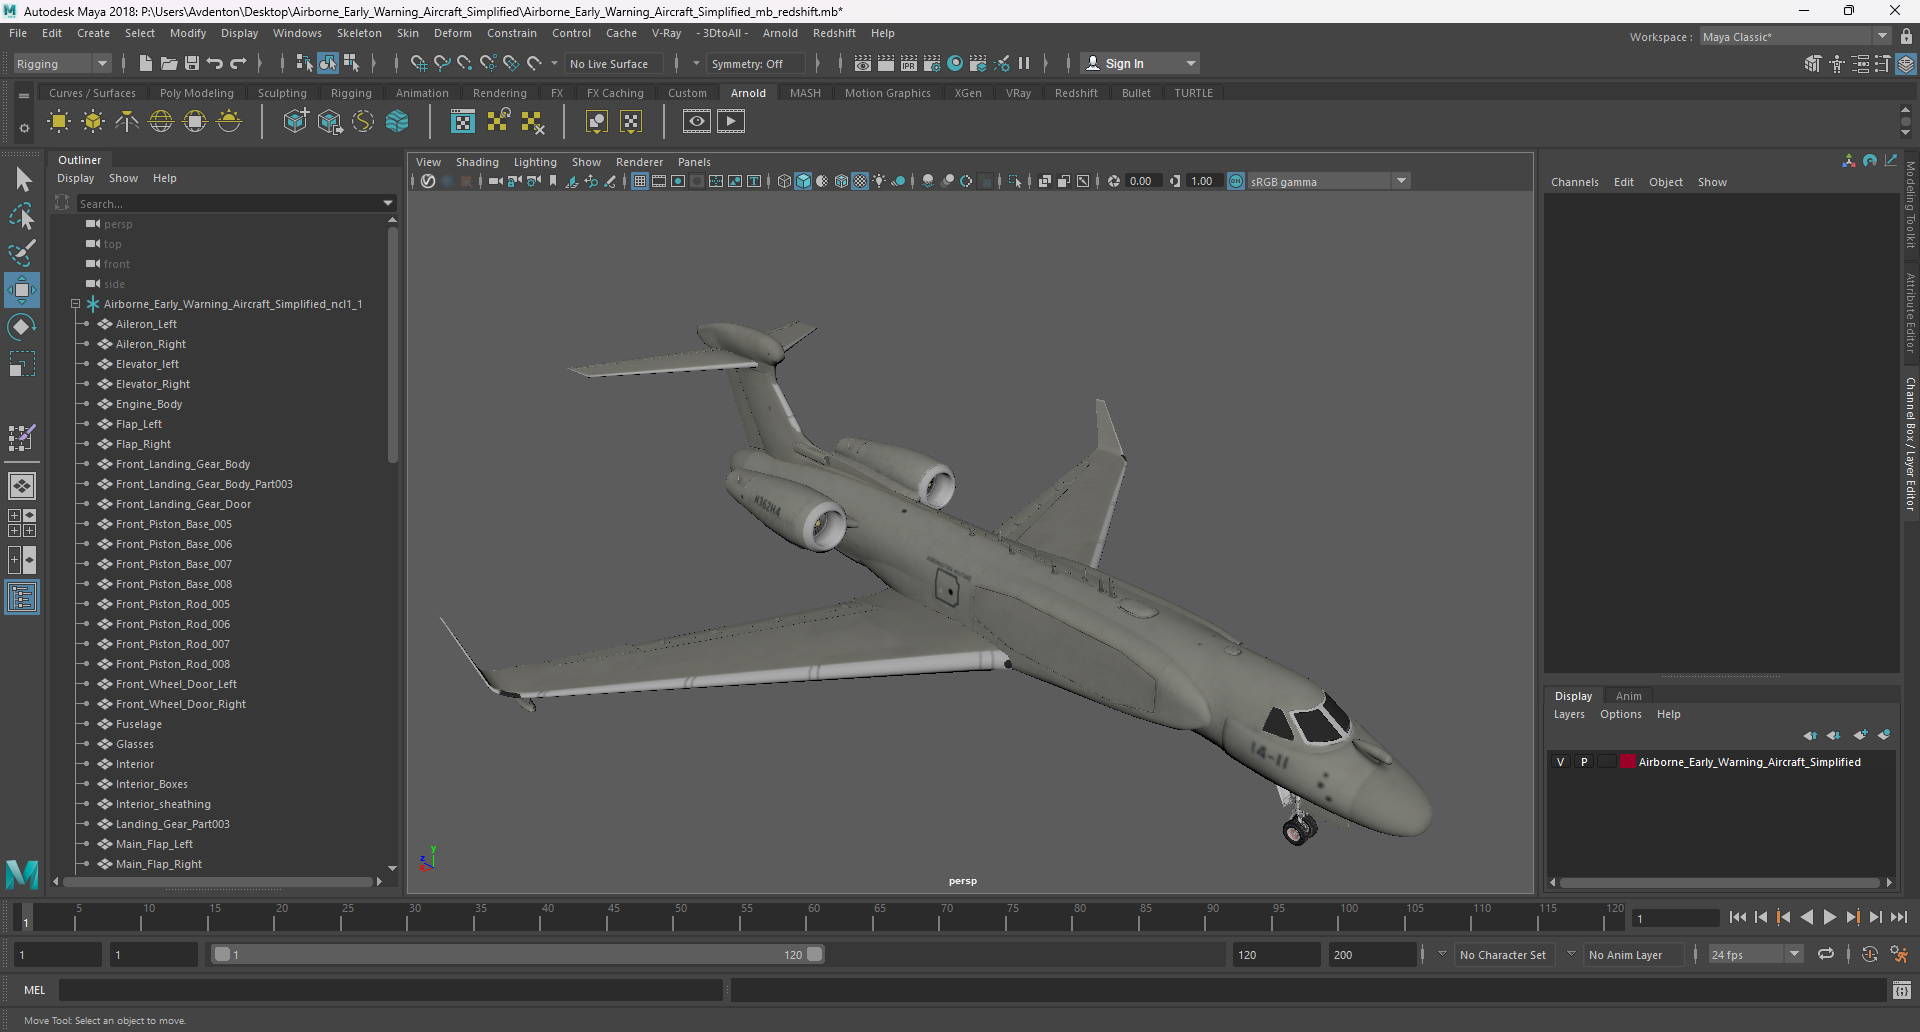The width and height of the screenshot is (1920, 1032).
Task: Open the Modeling Toolkit side tab
Action: (1910, 205)
